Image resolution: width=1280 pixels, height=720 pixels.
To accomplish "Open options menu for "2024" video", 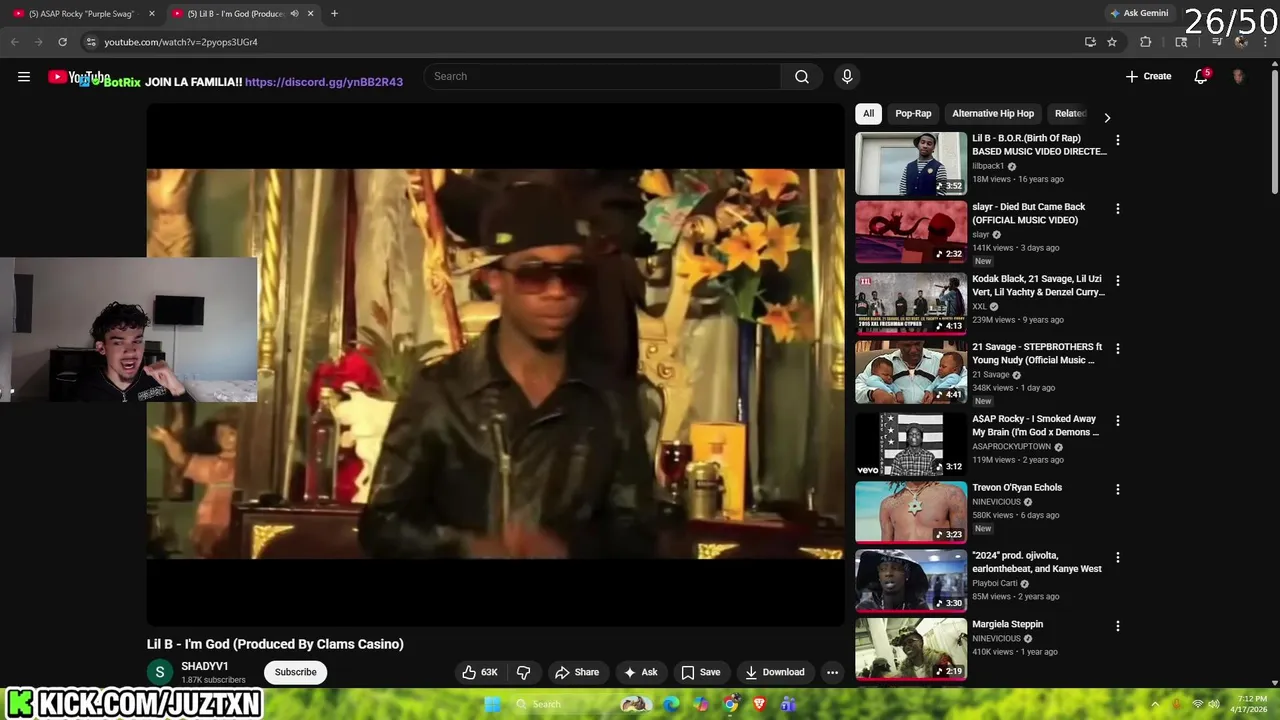I will (1118, 558).
